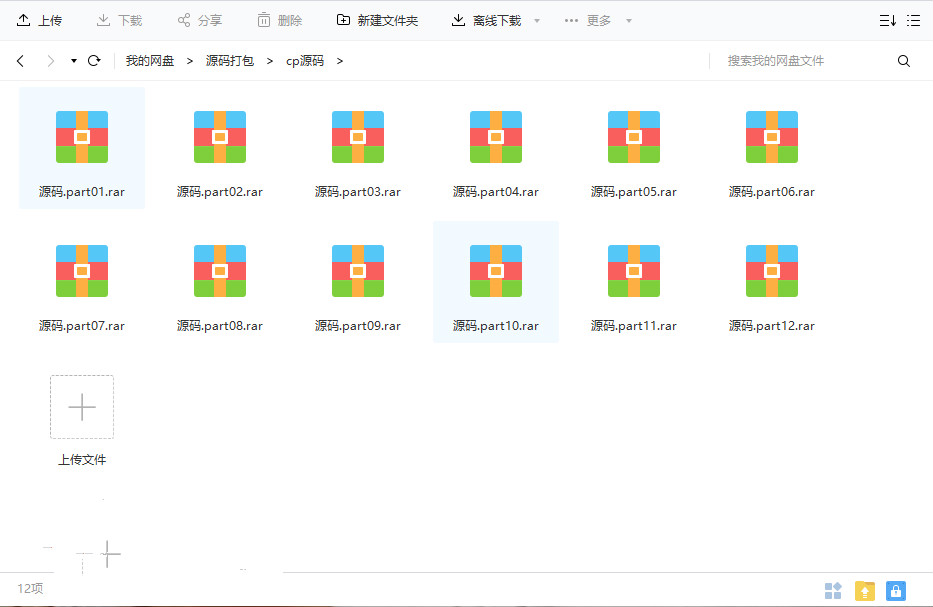Create a new folder with 新建文件夹
933x607 pixels.
pos(377,20)
